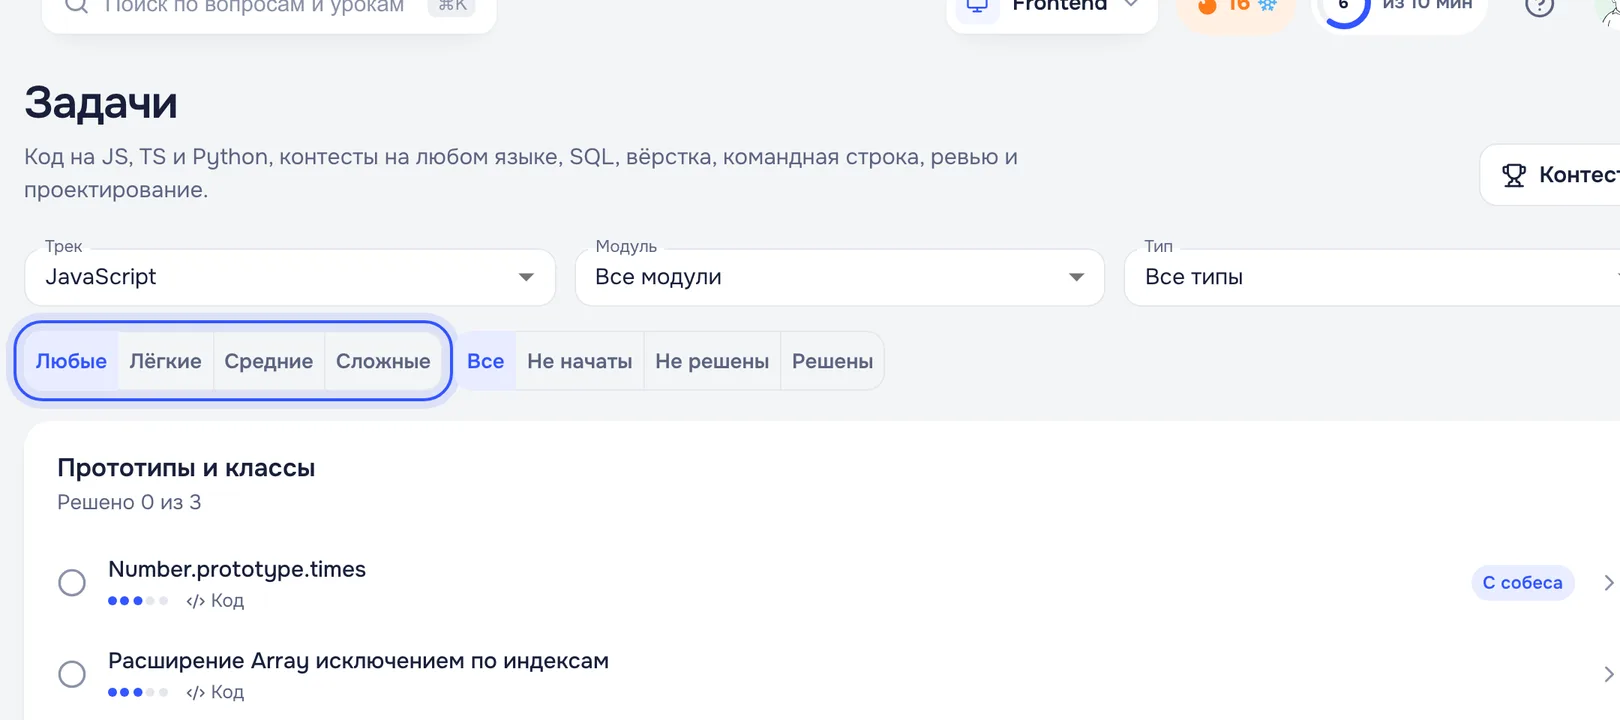Viewport: 1620px width, 720px height.
Task: Click the monitor icon beside Frontend
Action: pos(977,7)
